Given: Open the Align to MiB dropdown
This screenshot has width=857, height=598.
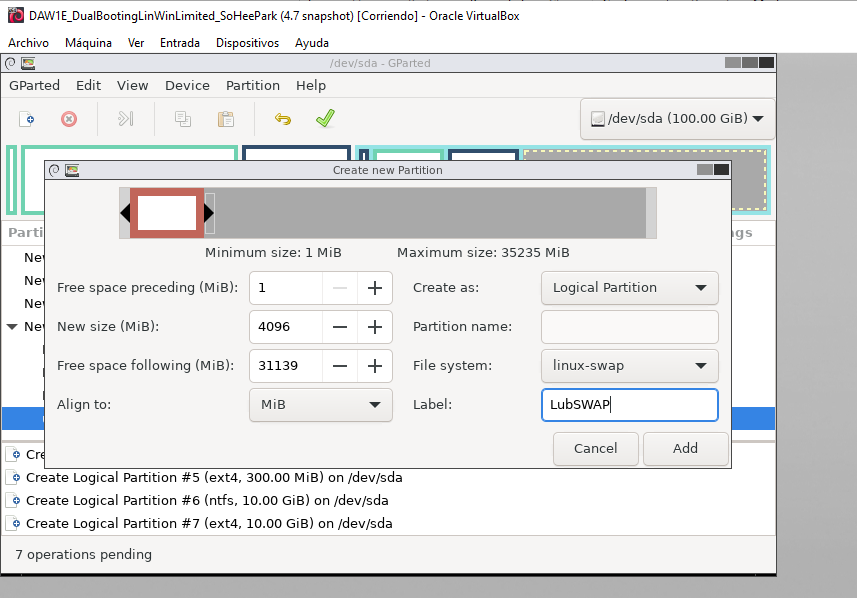Looking at the screenshot, I should click(x=321, y=405).
